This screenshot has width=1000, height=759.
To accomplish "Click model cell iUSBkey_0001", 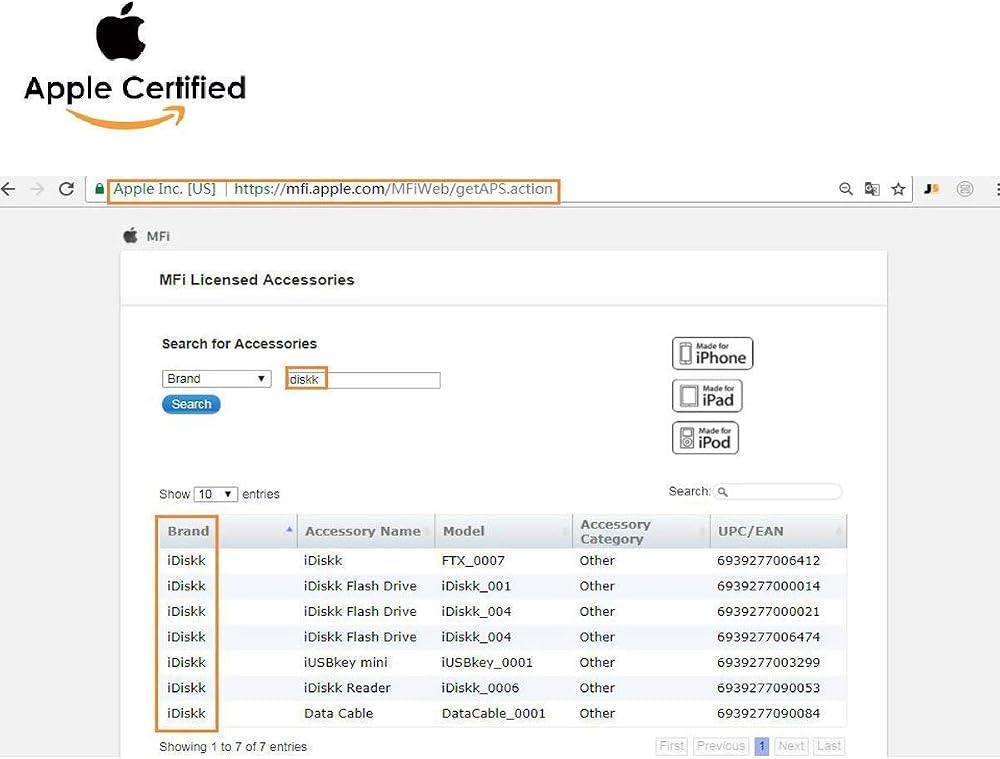I will click(x=487, y=663).
